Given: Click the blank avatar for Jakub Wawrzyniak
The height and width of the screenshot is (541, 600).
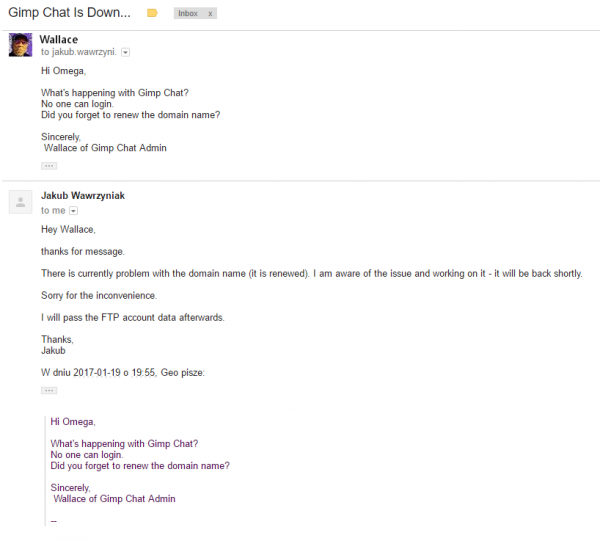Looking at the screenshot, I should tap(21, 202).
